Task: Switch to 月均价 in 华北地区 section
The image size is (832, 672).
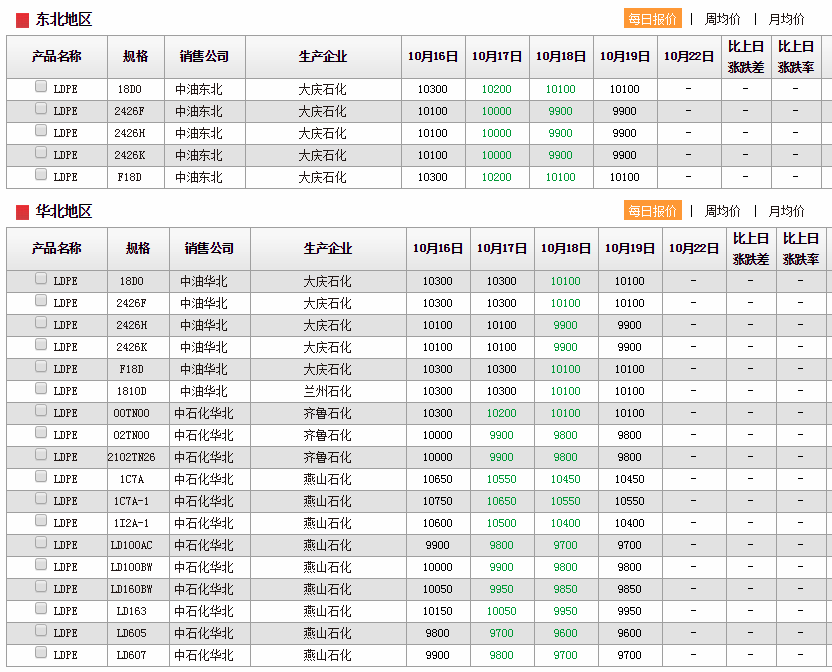Action: [x=786, y=211]
